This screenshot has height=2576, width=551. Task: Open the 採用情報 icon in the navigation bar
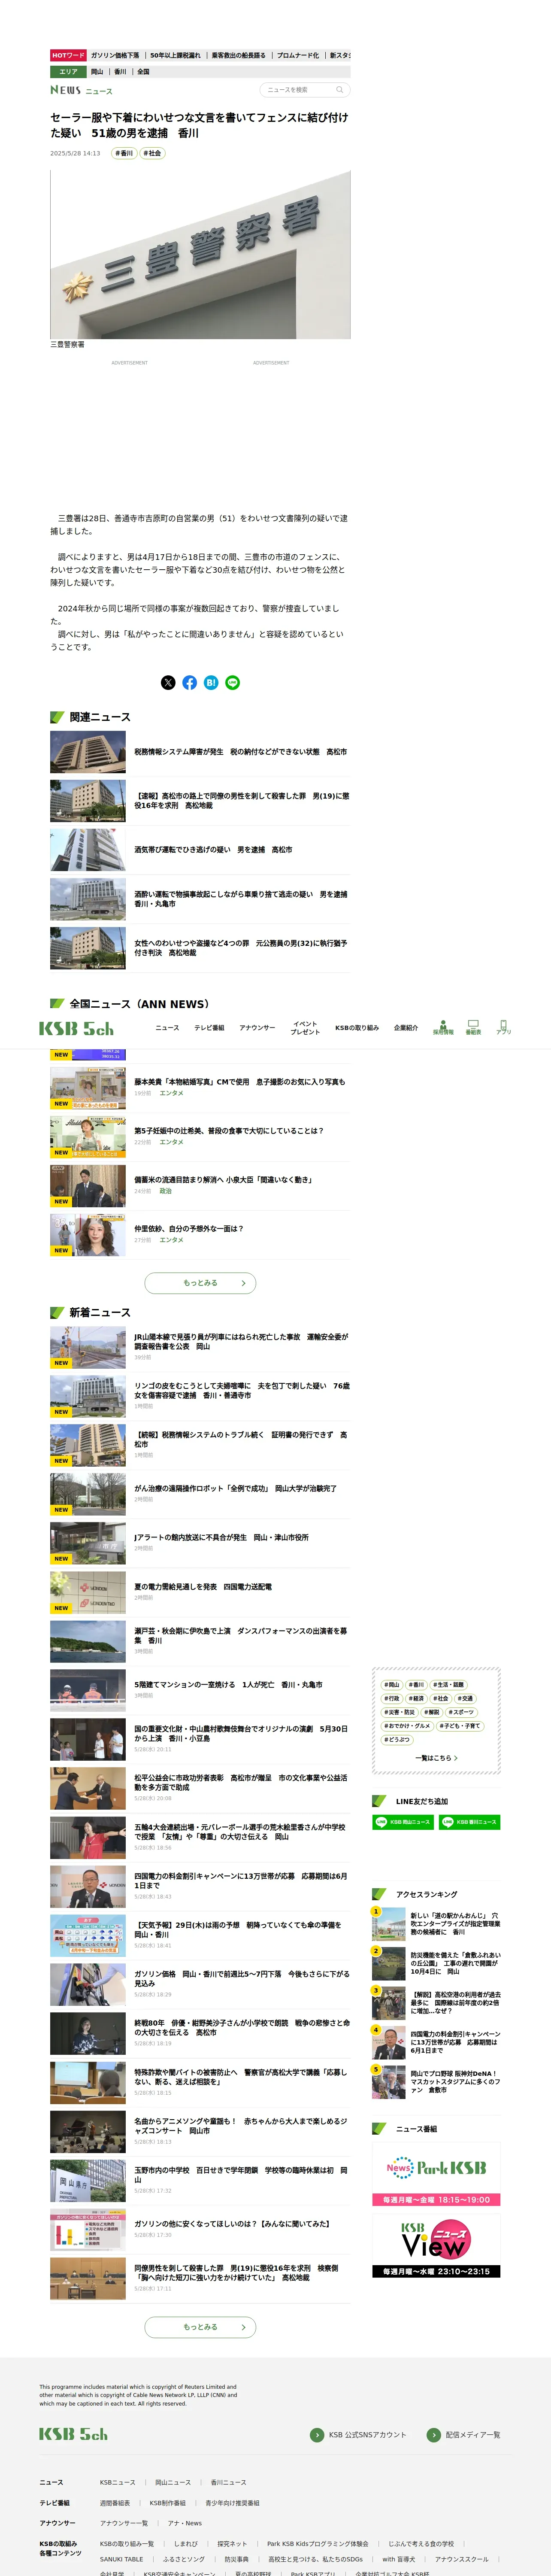[443, 1027]
